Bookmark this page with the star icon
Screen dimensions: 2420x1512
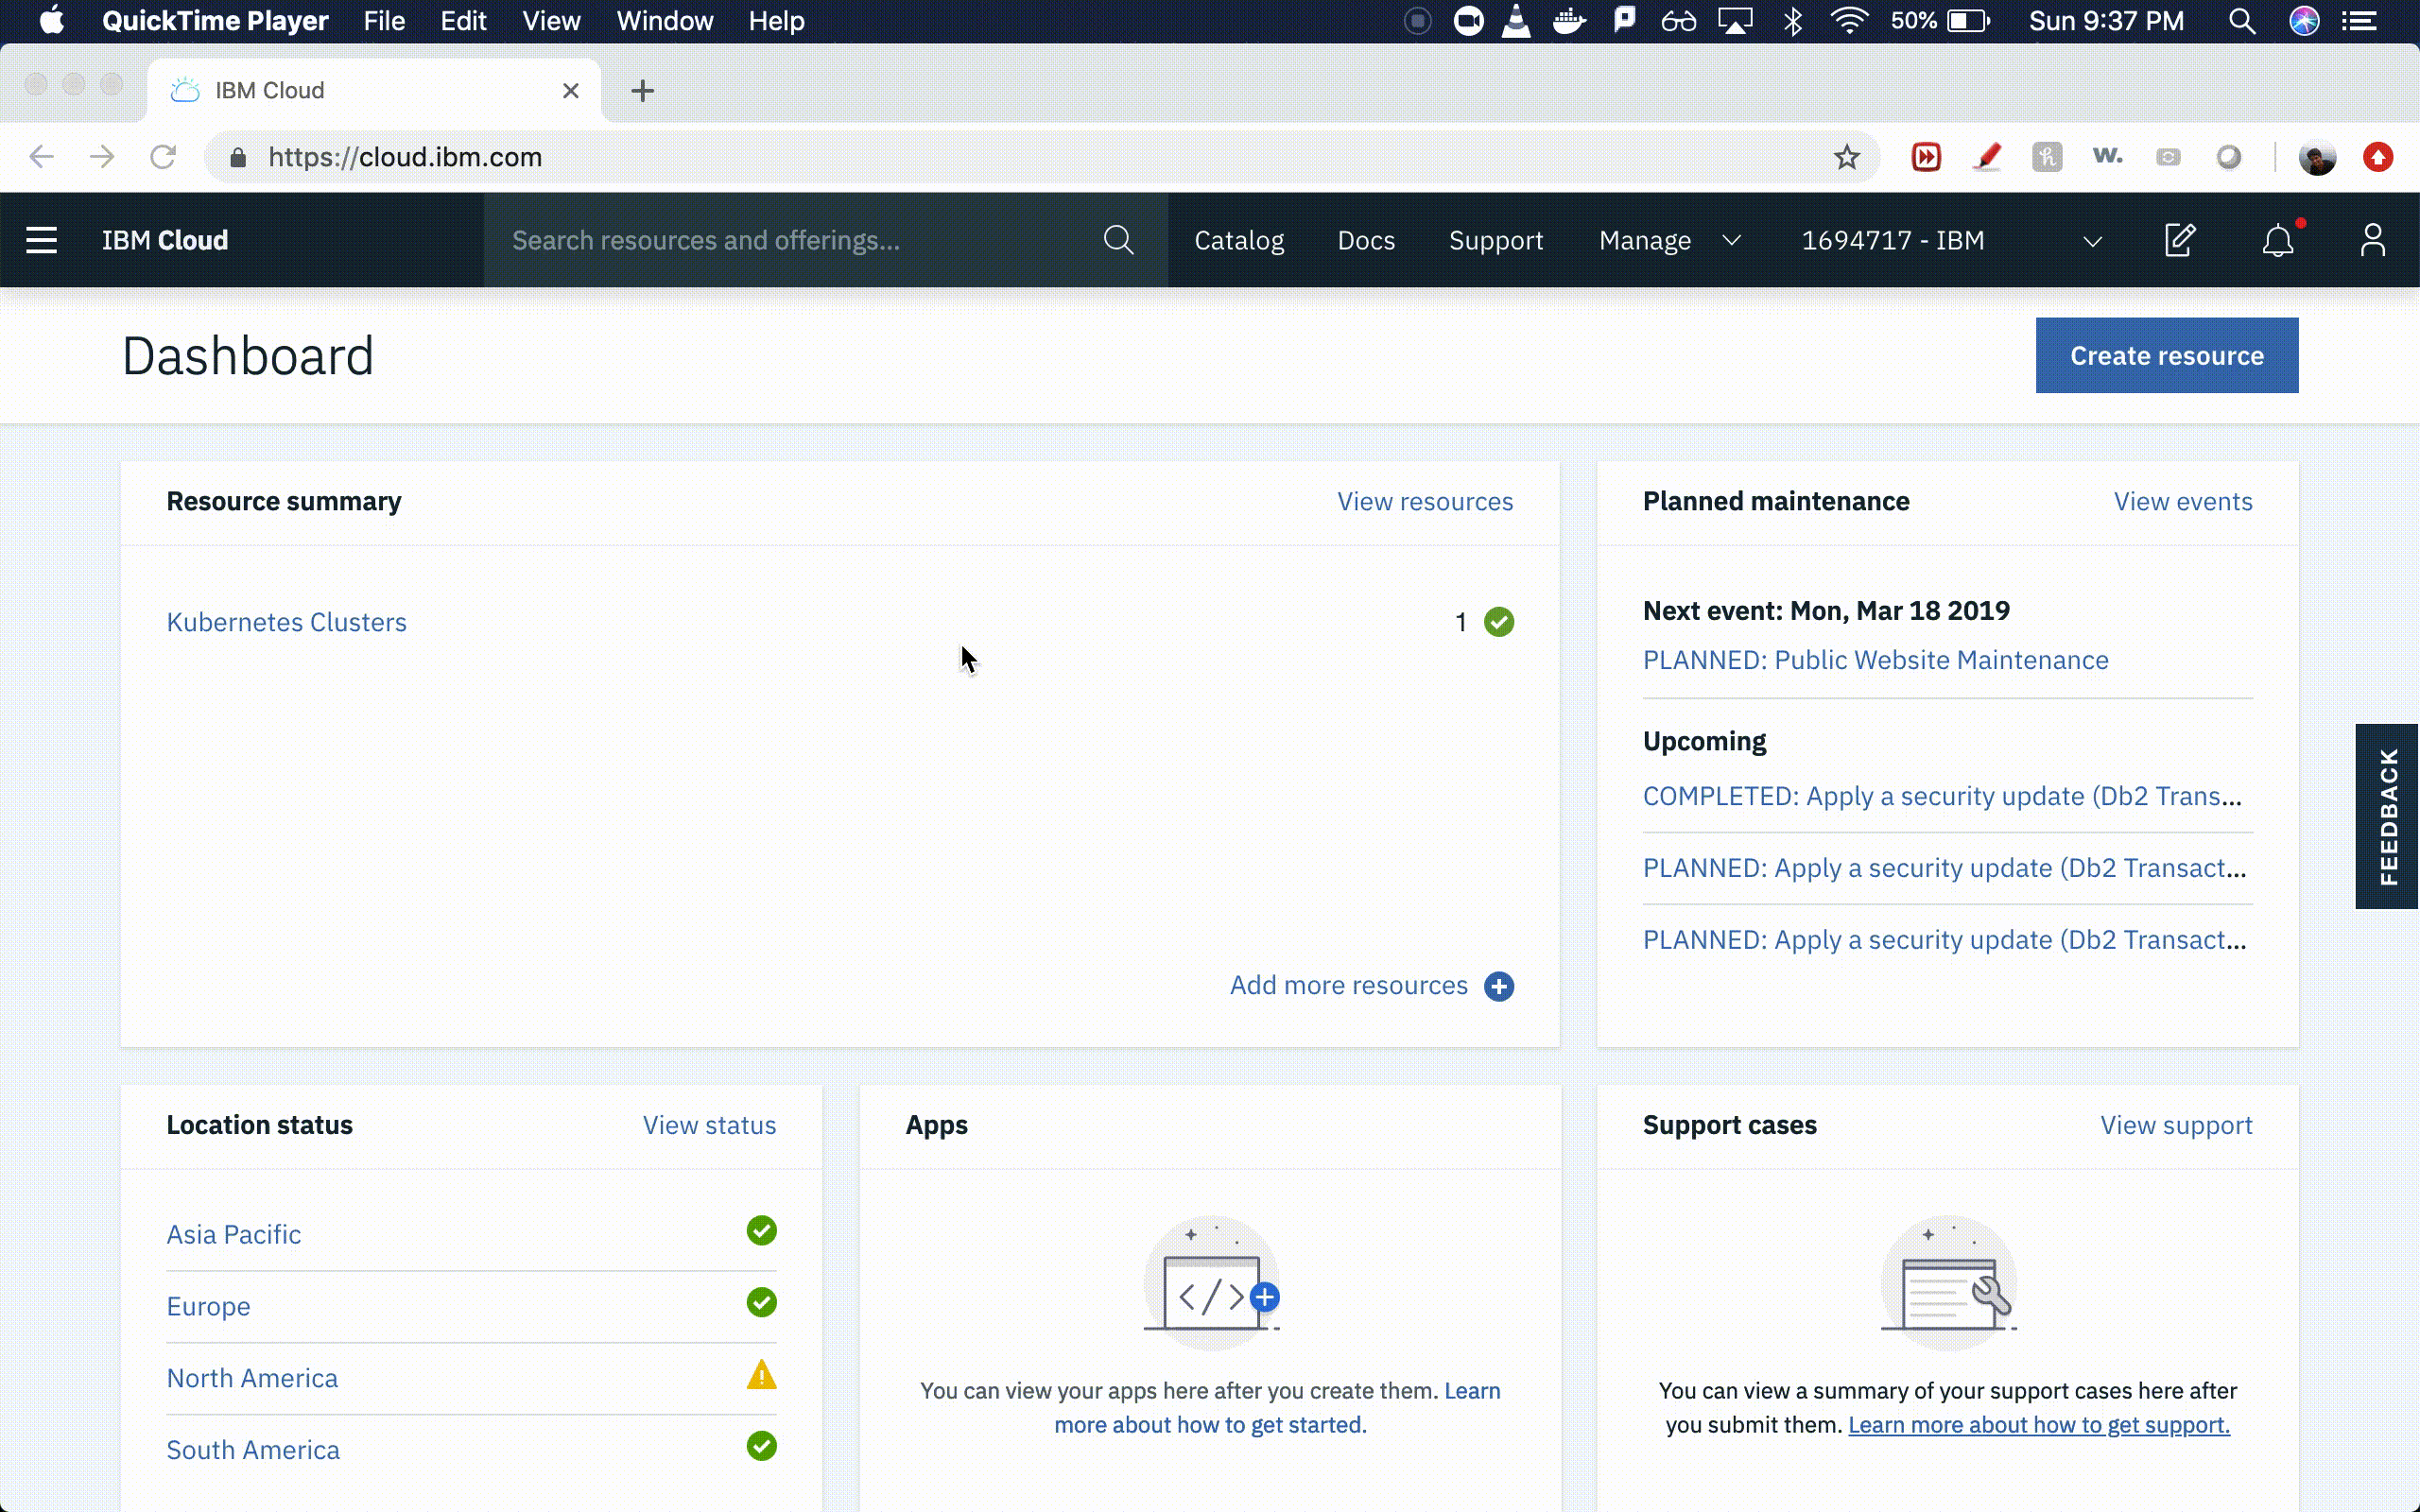(1846, 157)
